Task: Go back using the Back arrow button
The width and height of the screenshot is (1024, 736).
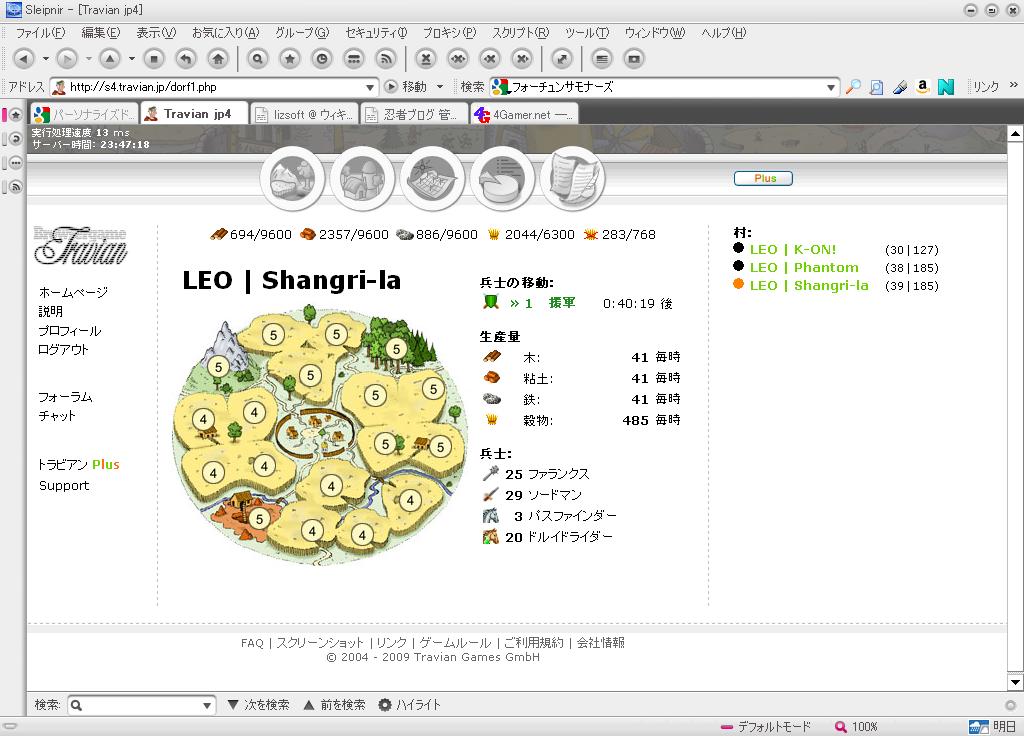Action: [x=24, y=59]
